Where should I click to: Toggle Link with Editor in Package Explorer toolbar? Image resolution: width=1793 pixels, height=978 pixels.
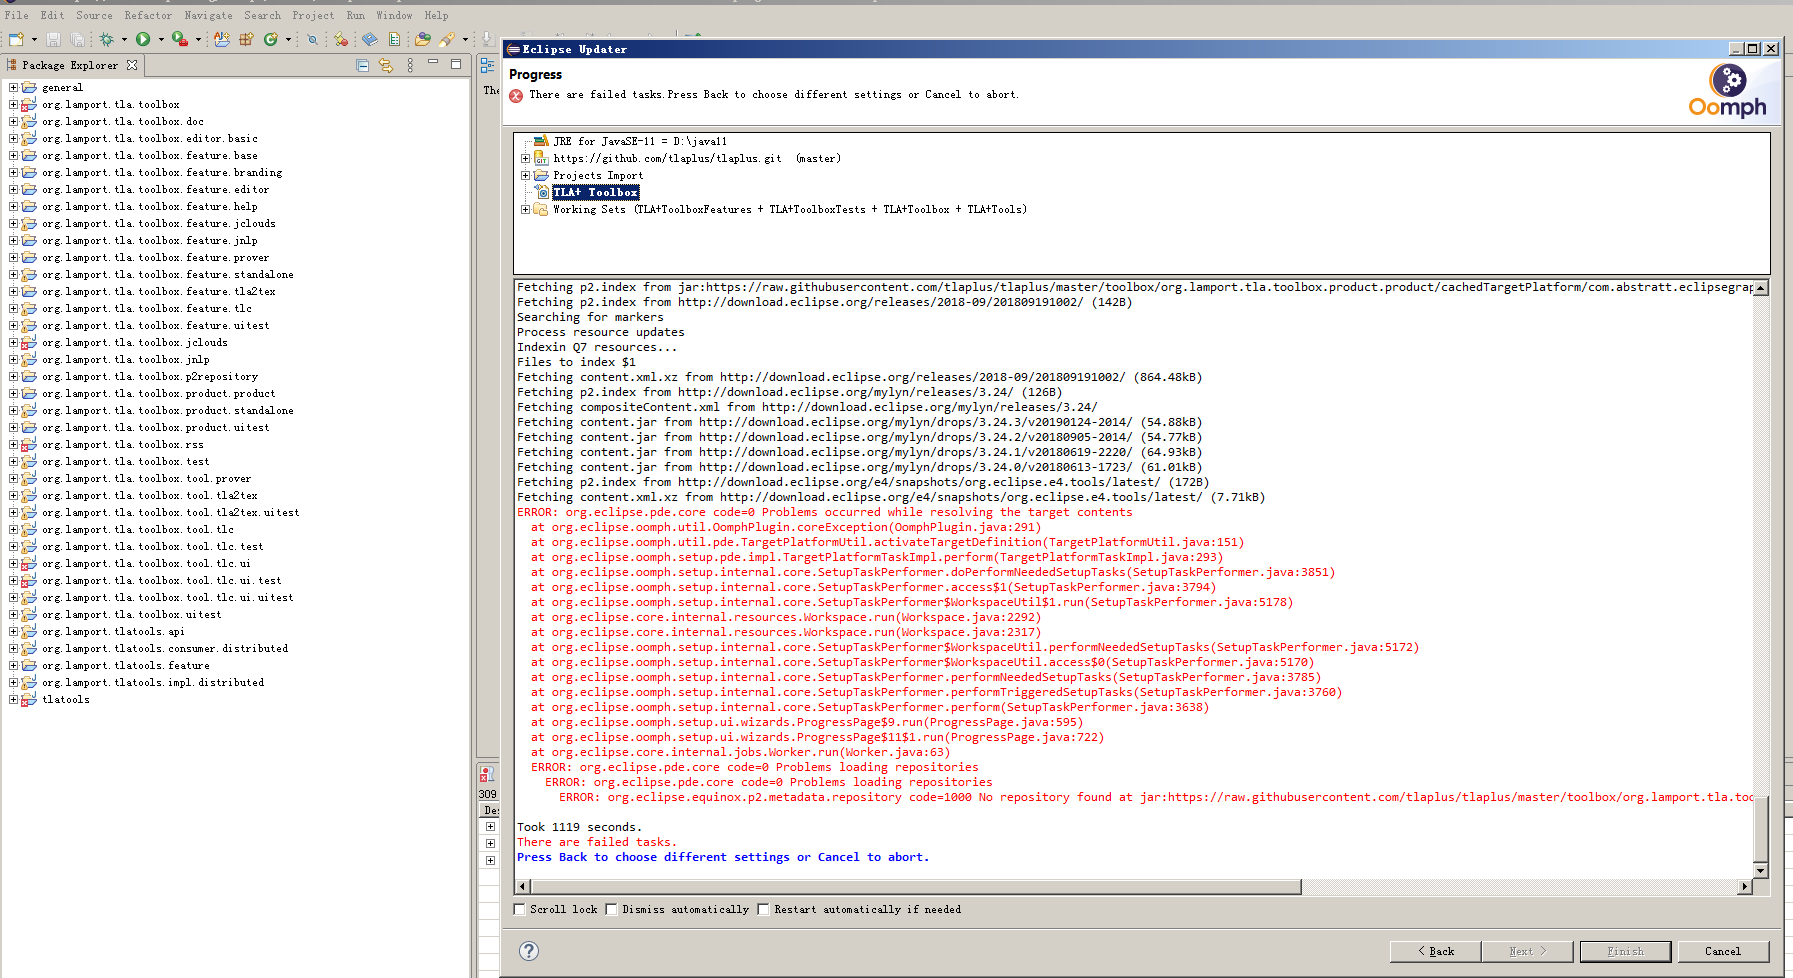click(386, 64)
